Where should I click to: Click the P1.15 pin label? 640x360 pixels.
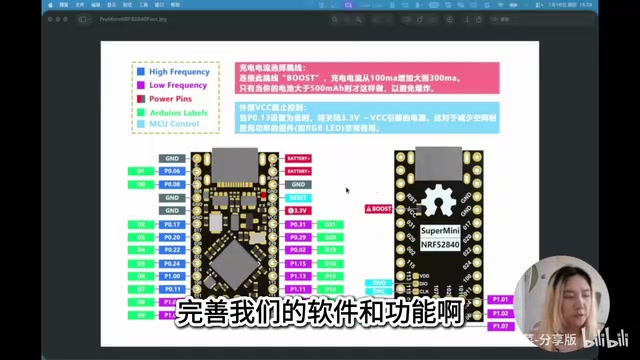tap(298, 264)
